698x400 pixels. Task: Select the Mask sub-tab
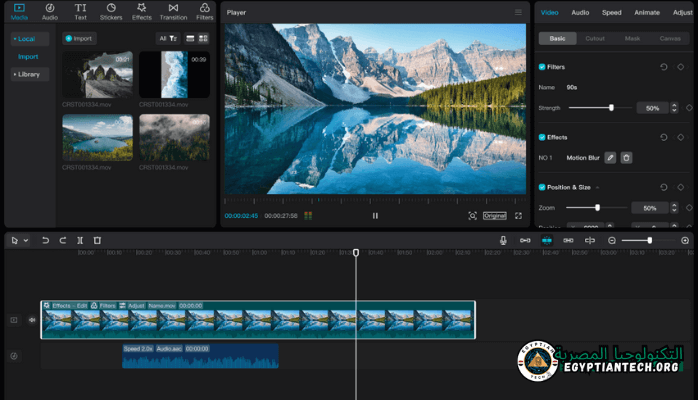pos(632,39)
